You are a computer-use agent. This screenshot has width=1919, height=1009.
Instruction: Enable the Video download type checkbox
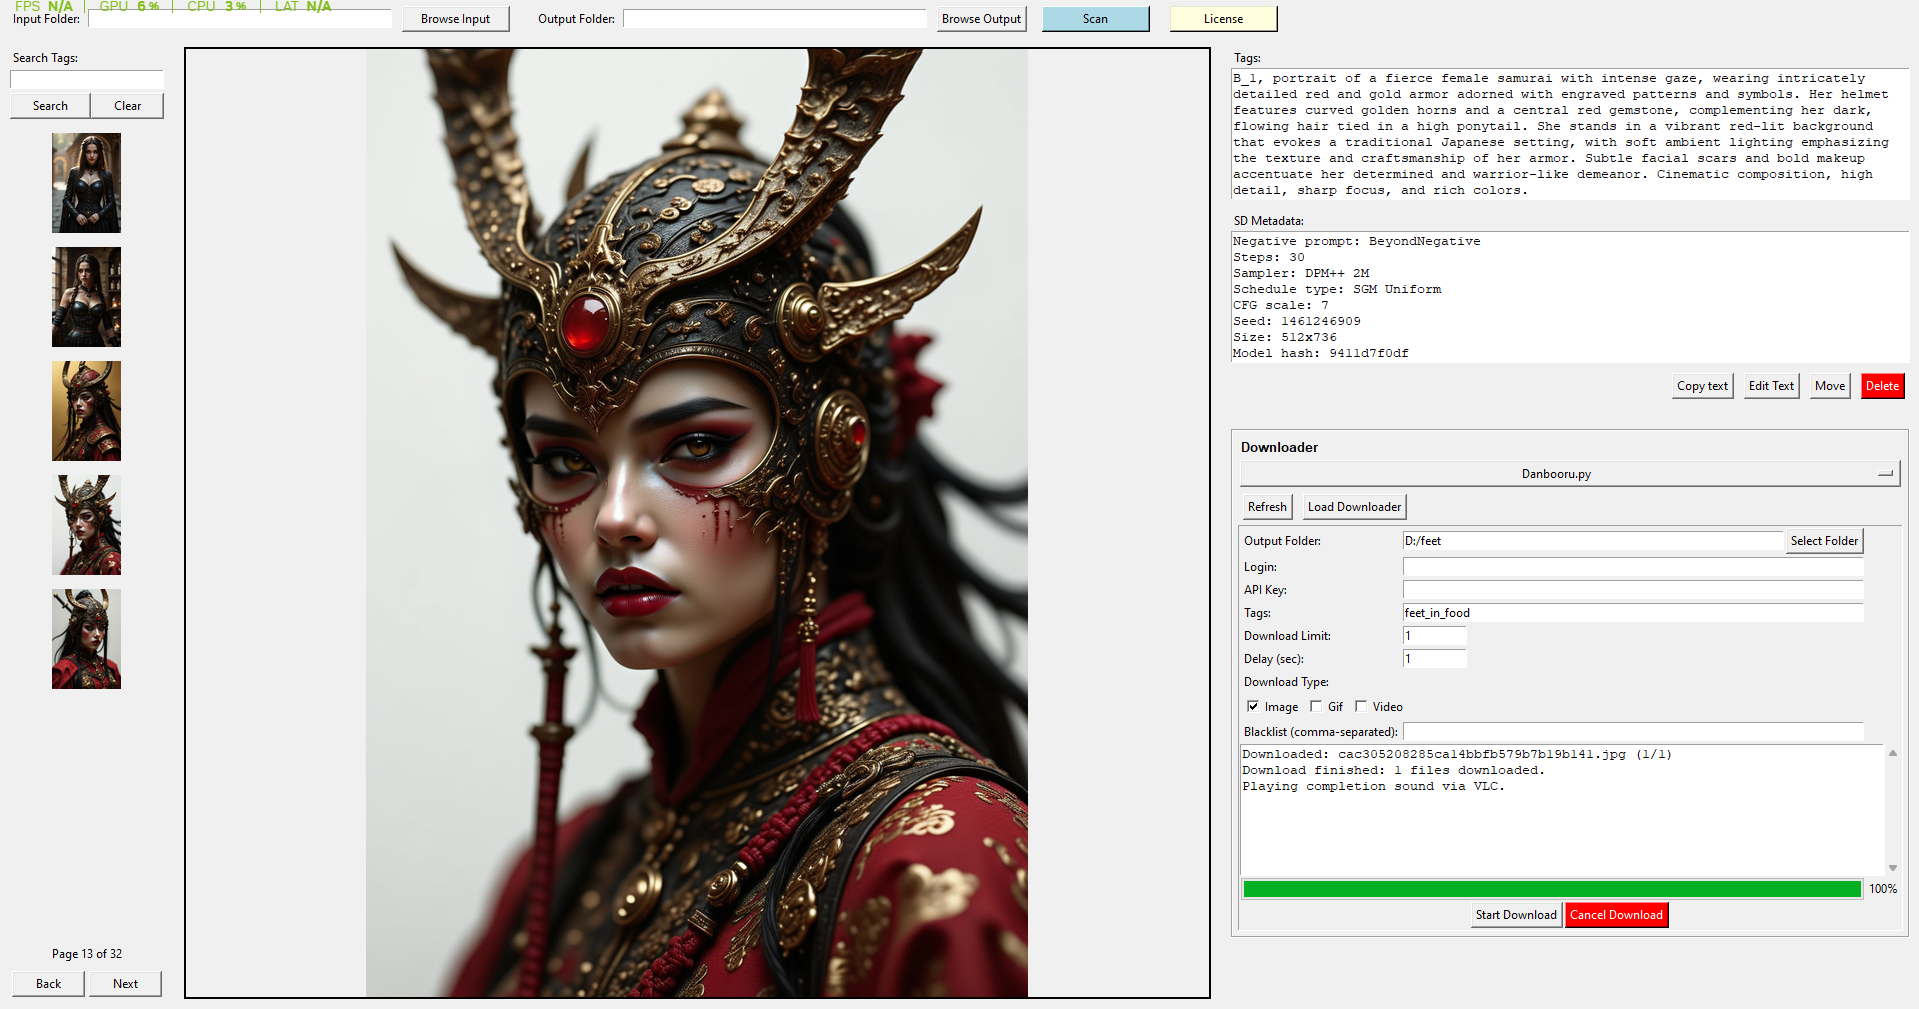pos(1361,707)
